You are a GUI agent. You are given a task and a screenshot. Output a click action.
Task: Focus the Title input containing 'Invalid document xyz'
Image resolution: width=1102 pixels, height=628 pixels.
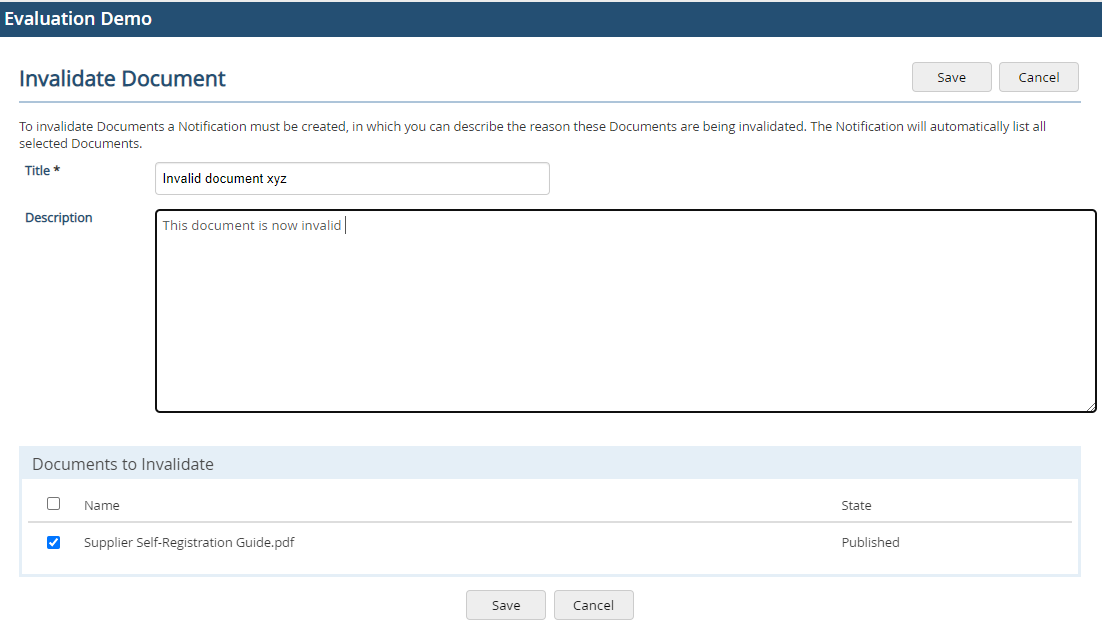[x=352, y=178]
